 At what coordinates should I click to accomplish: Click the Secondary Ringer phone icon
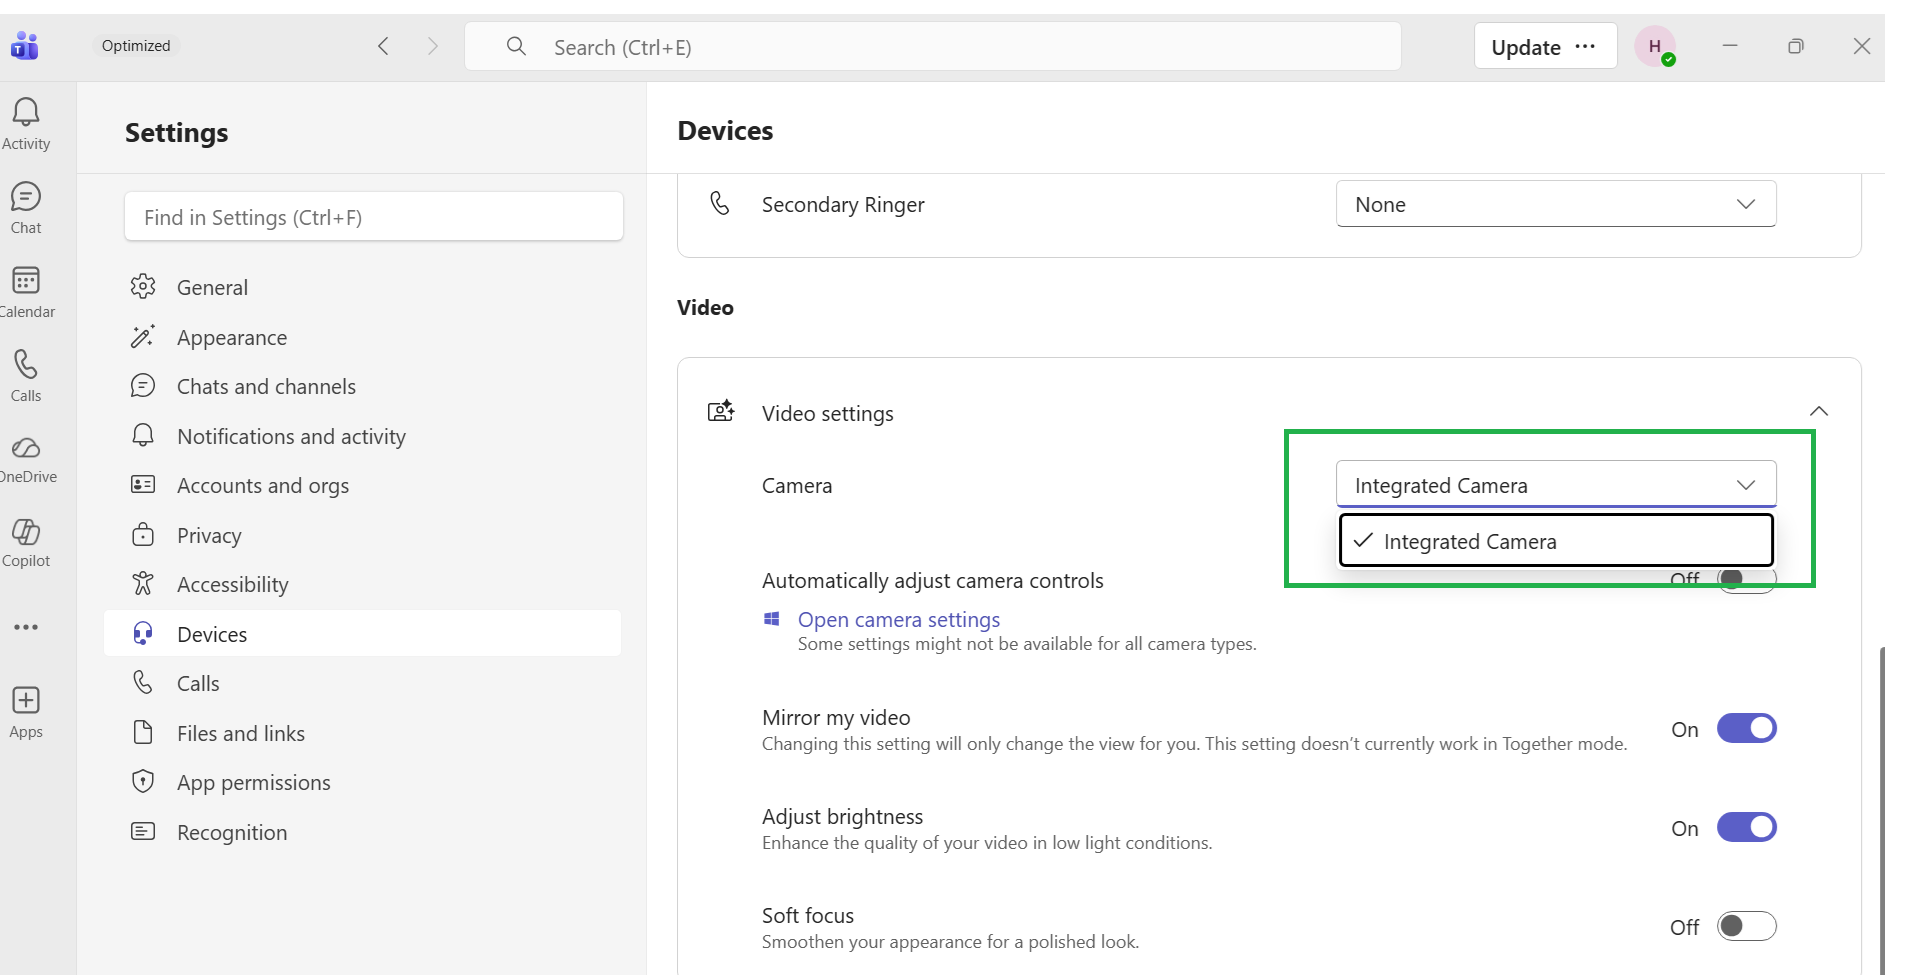tap(720, 204)
